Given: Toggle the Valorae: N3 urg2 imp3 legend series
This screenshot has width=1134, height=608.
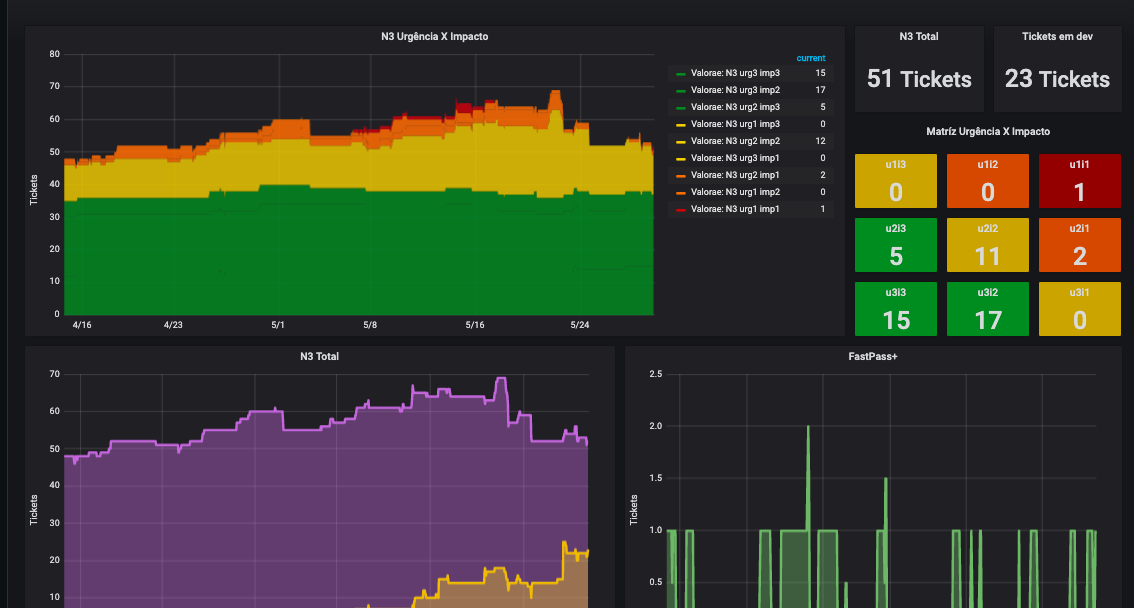Looking at the screenshot, I should click(735, 107).
